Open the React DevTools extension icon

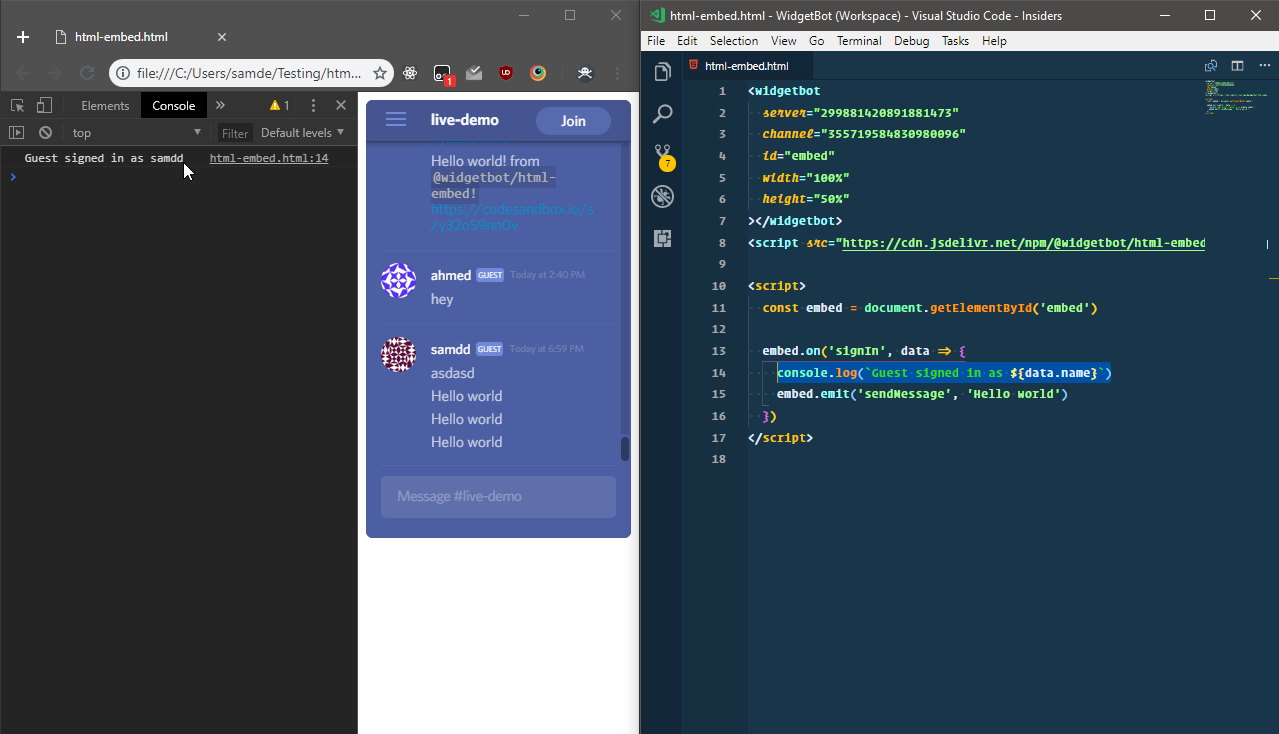[x=410, y=73]
